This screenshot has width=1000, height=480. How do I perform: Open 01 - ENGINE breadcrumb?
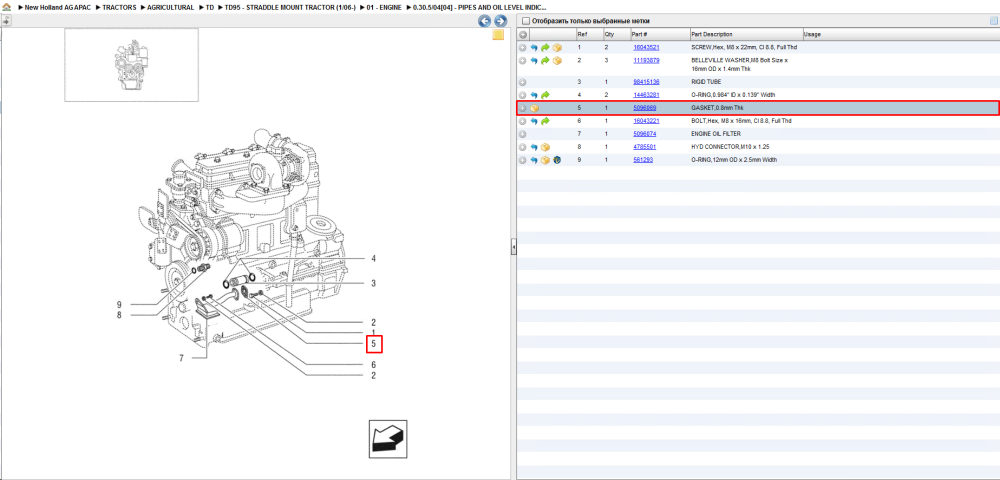coord(384,7)
